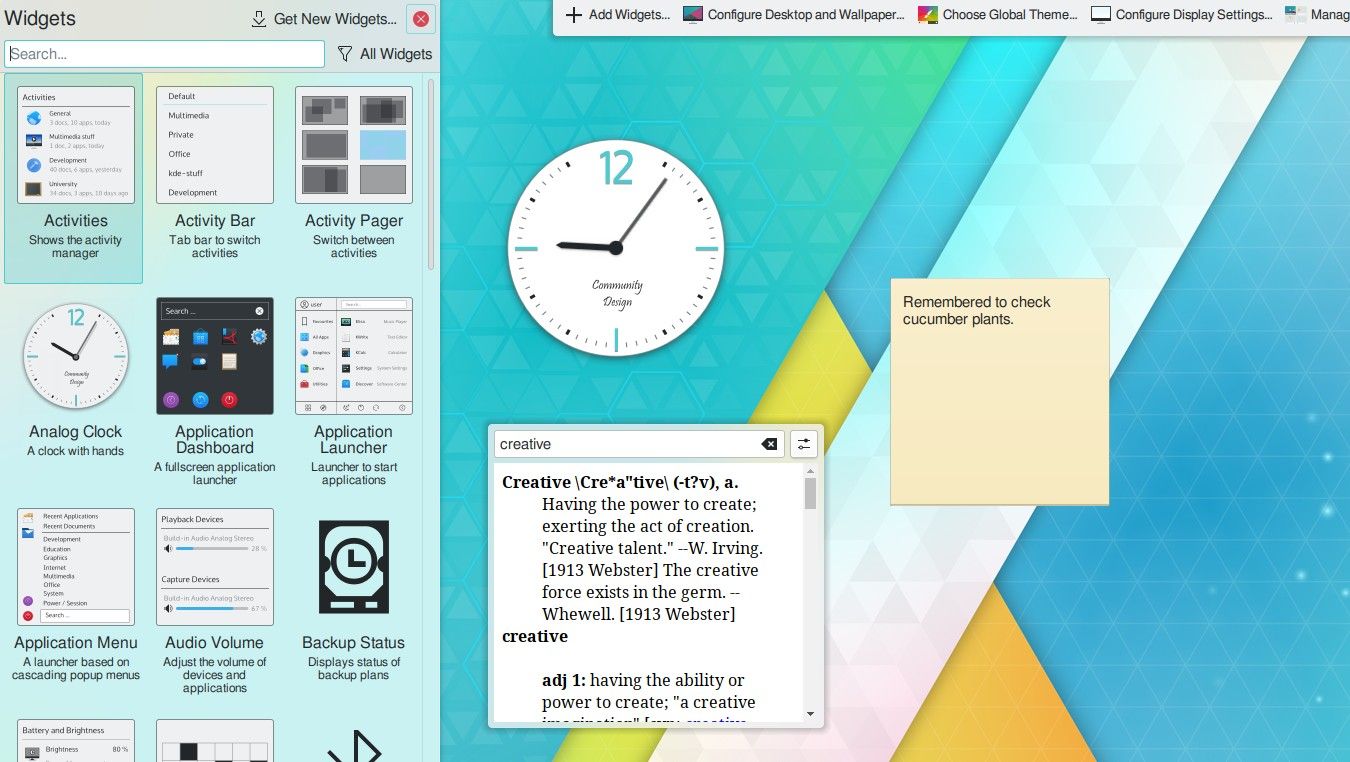This screenshot has width=1350, height=762.
Task: Click the dictionary scrollbar up arrow
Action: click(810, 471)
